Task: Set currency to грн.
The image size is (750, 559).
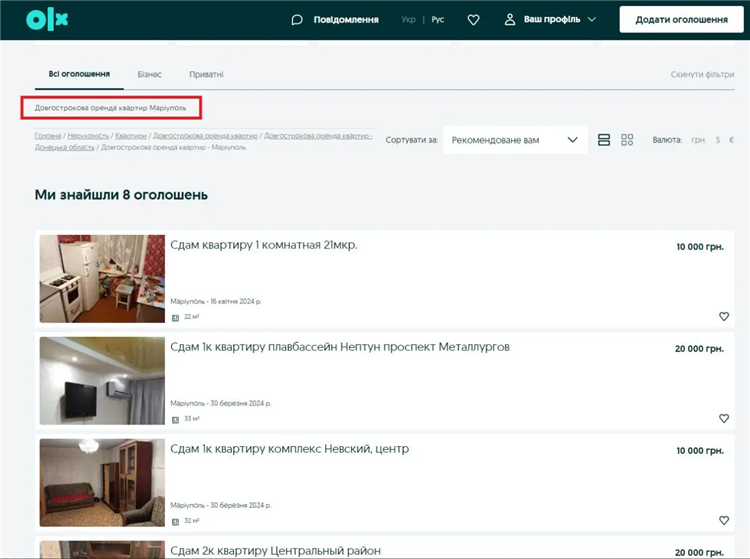Action: point(698,140)
